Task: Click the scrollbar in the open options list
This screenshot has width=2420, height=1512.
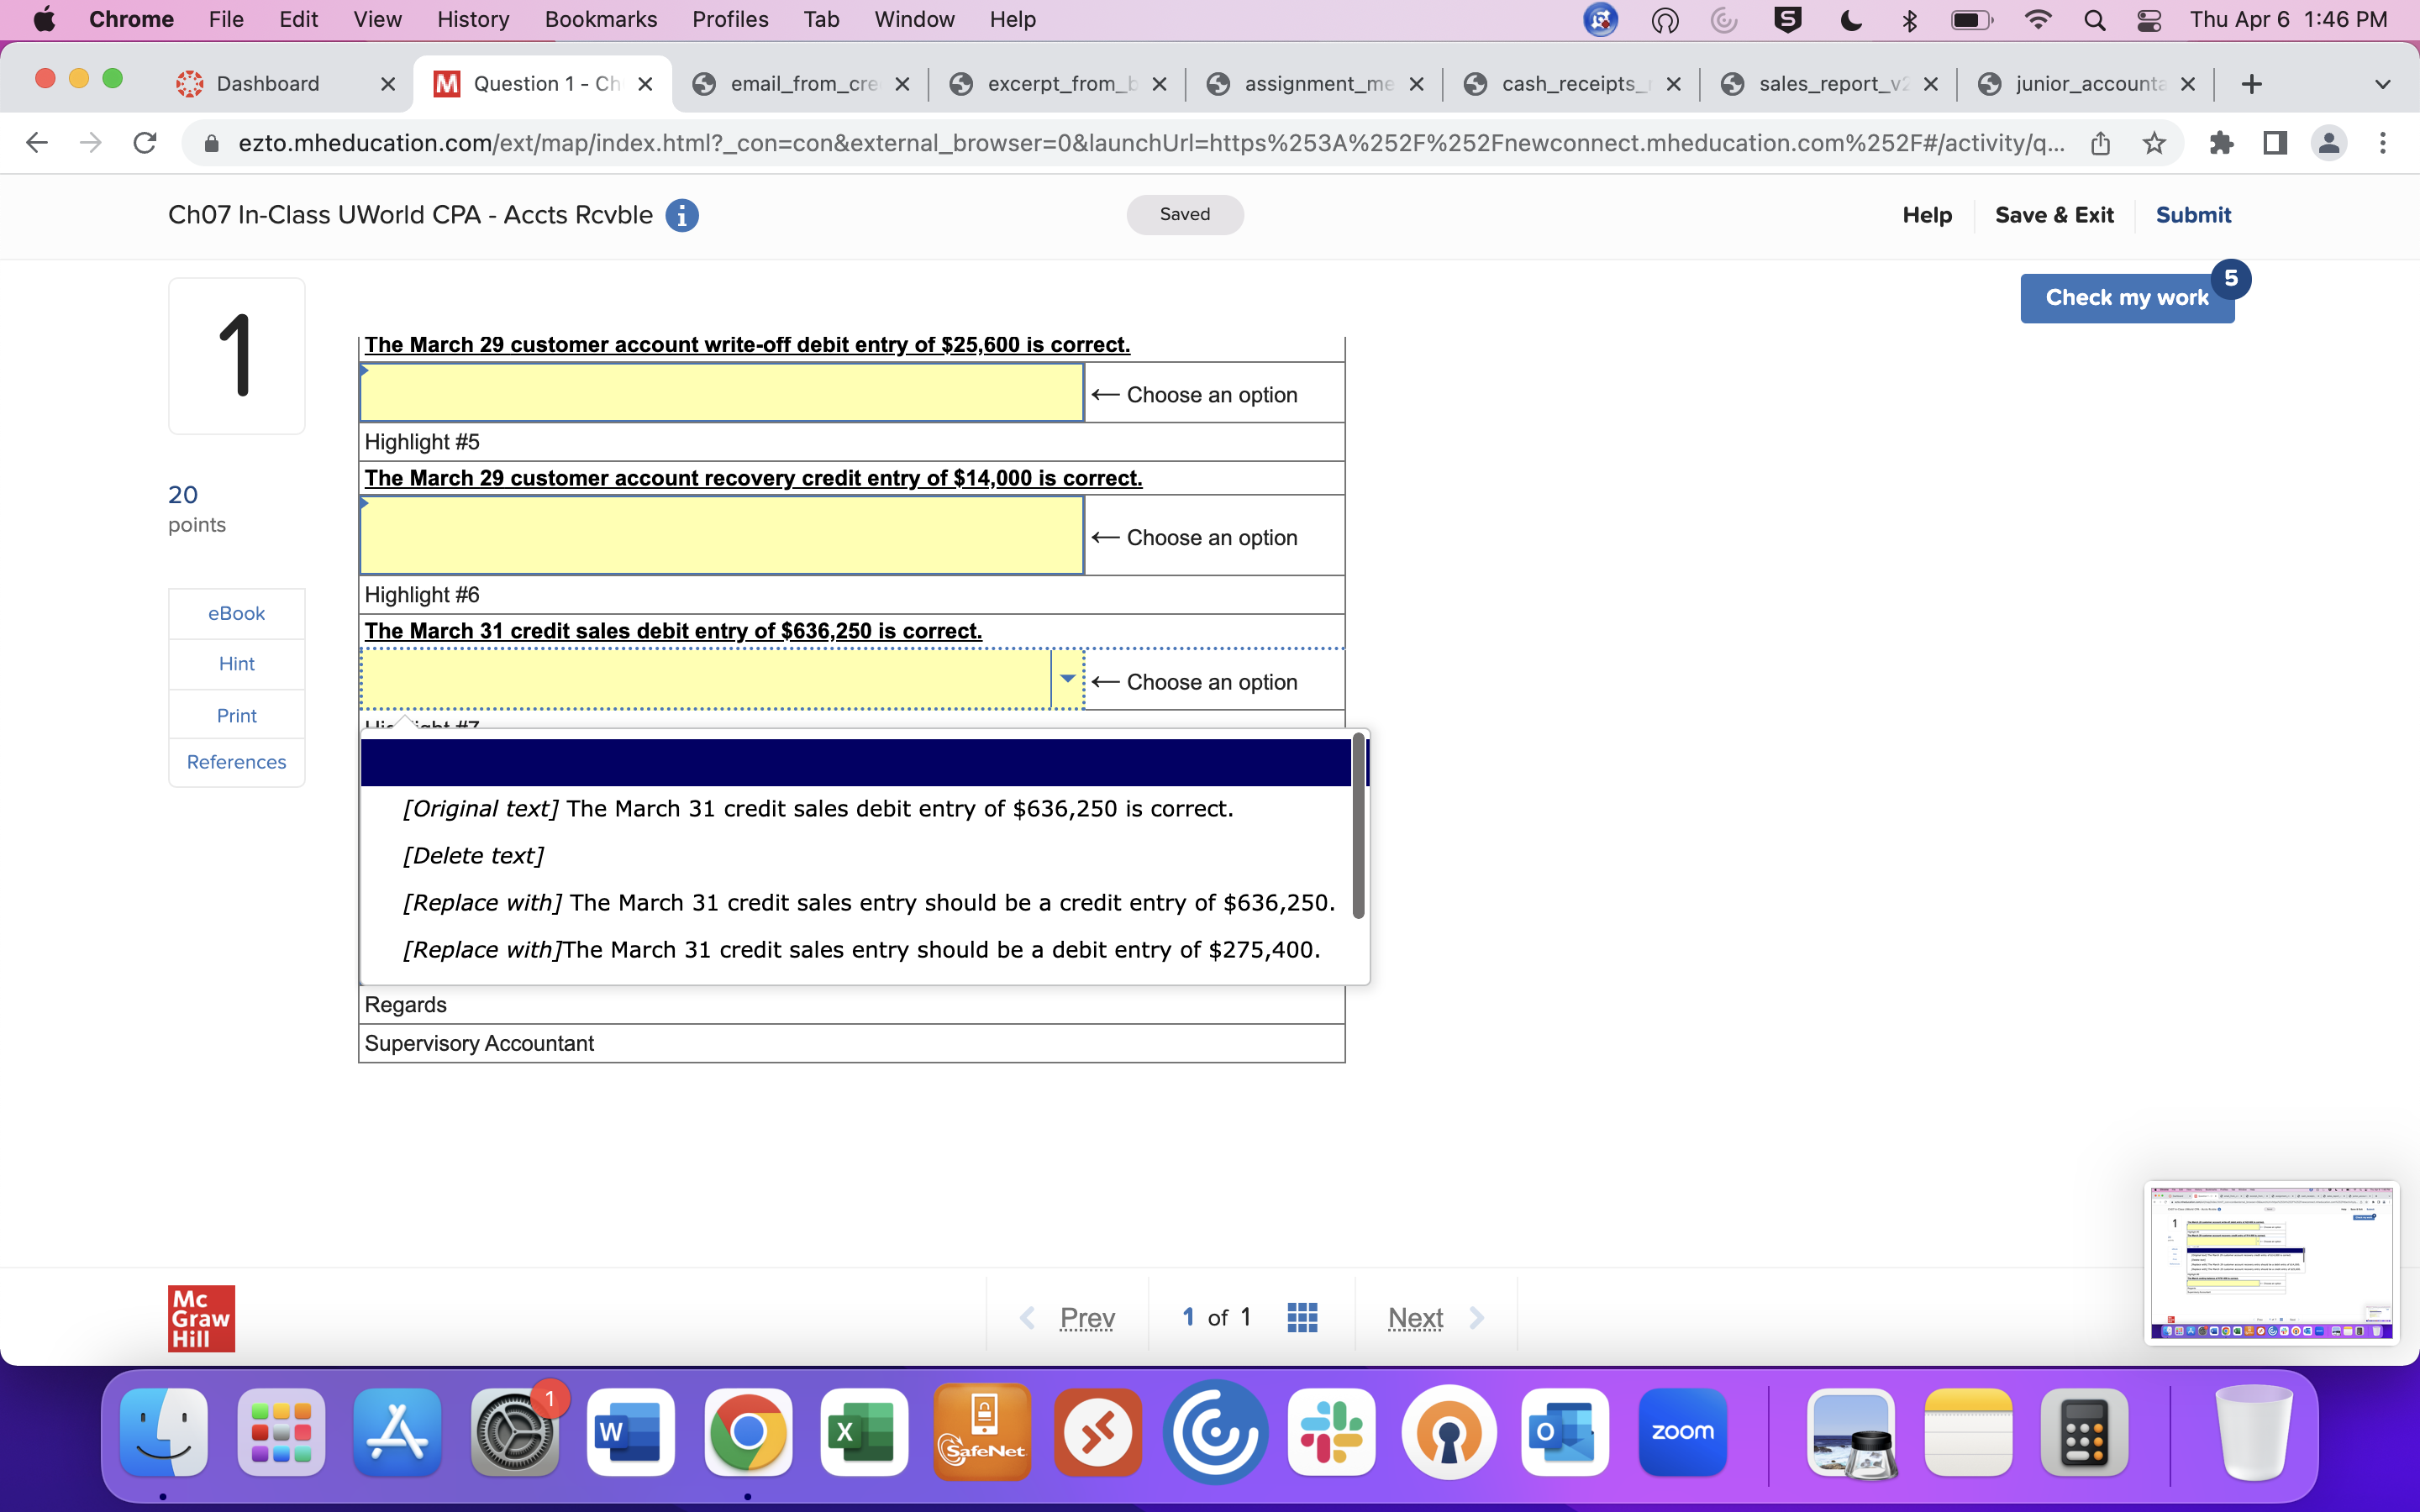Action: (1357, 825)
